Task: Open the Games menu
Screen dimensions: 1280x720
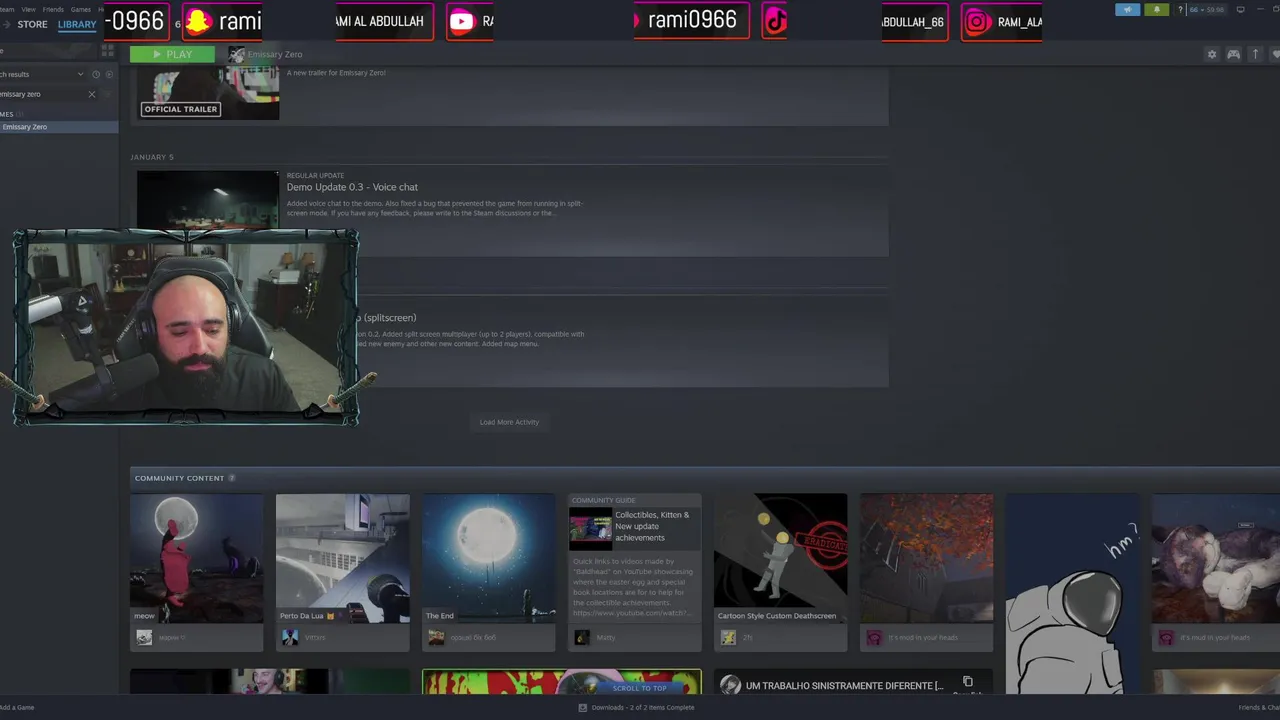Action: point(80,9)
